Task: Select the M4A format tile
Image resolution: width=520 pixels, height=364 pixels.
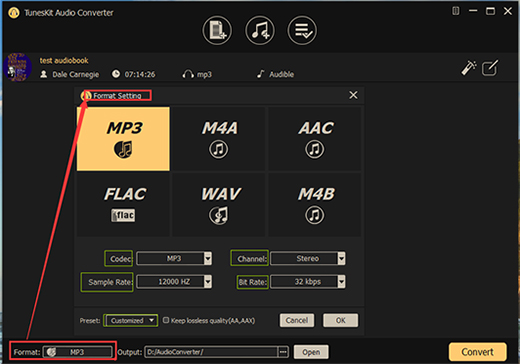Action: [x=219, y=139]
